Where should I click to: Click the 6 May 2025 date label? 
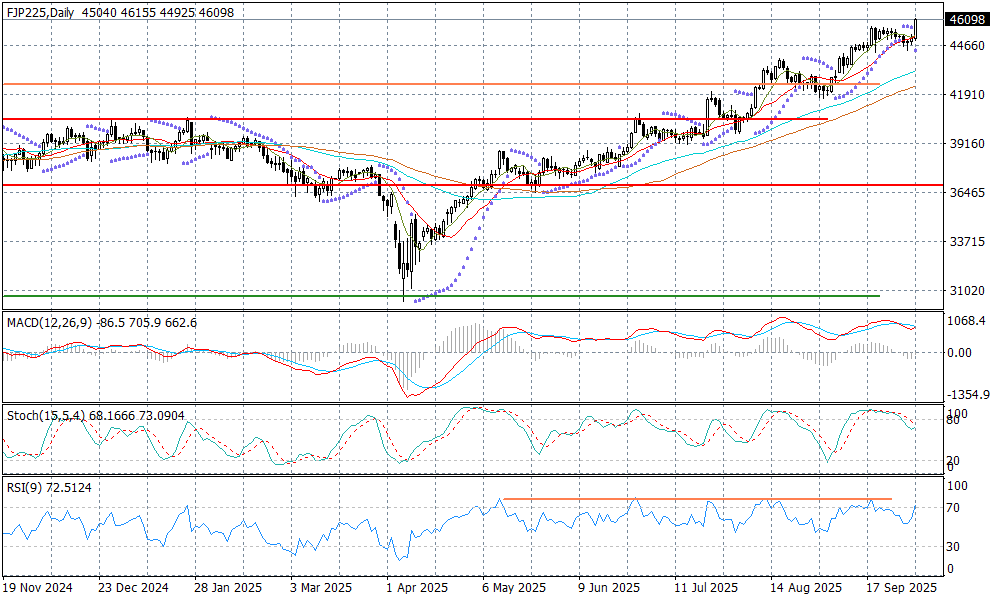512,588
